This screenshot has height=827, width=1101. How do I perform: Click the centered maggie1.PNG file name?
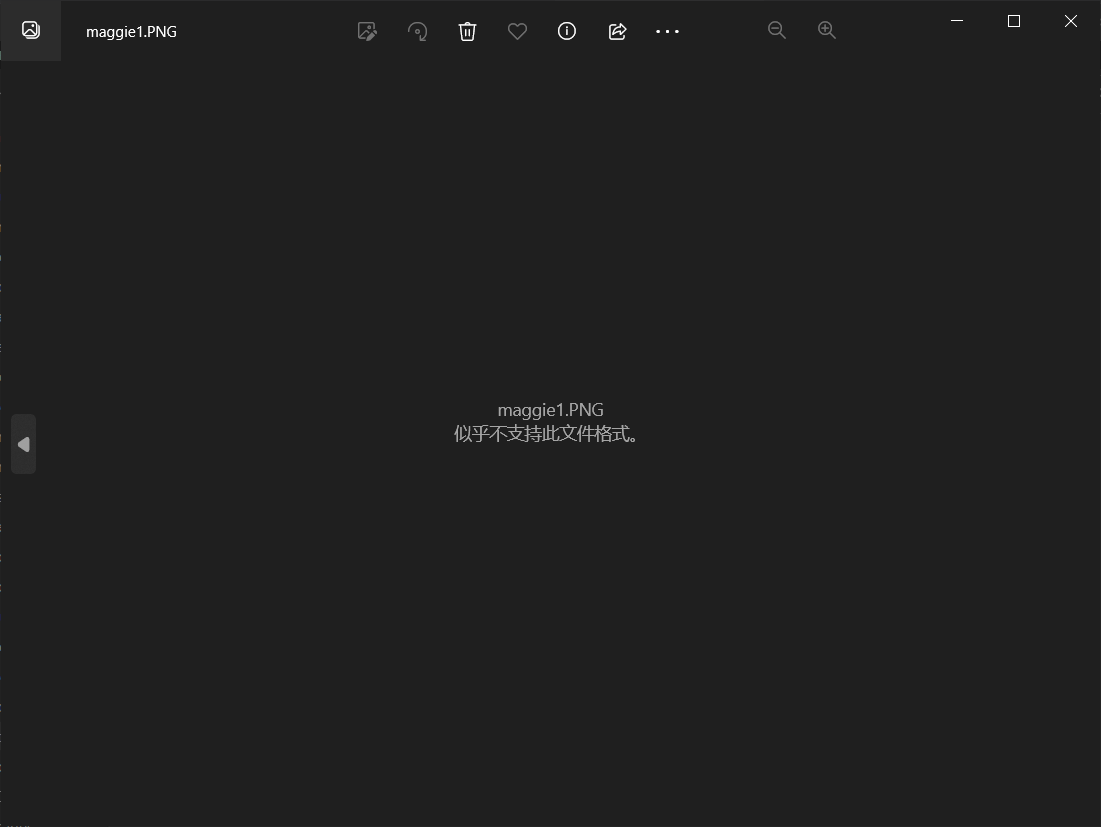[550, 409]
